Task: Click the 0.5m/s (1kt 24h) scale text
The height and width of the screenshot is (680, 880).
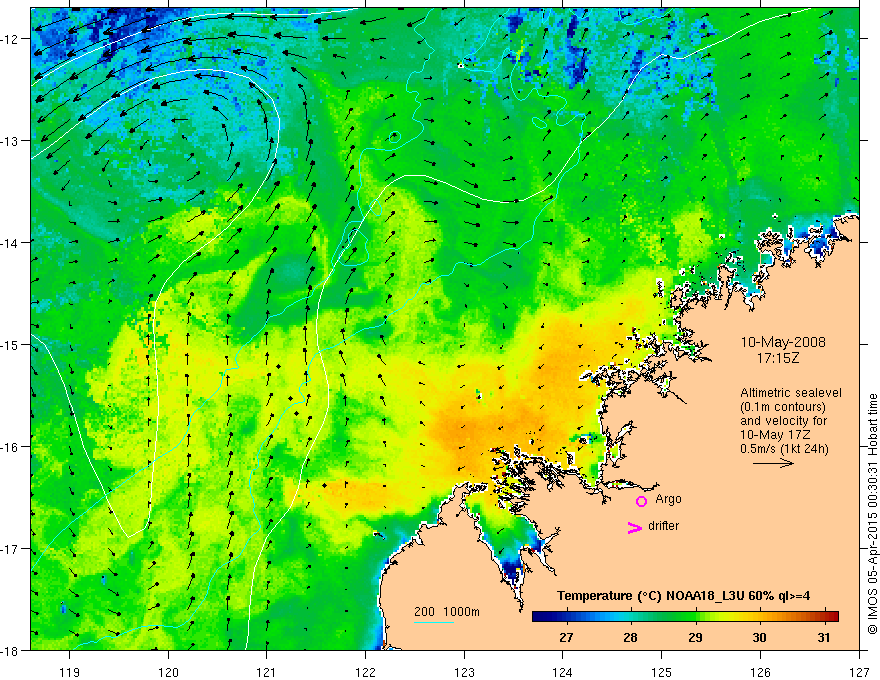Action: [x=784, y=449]
